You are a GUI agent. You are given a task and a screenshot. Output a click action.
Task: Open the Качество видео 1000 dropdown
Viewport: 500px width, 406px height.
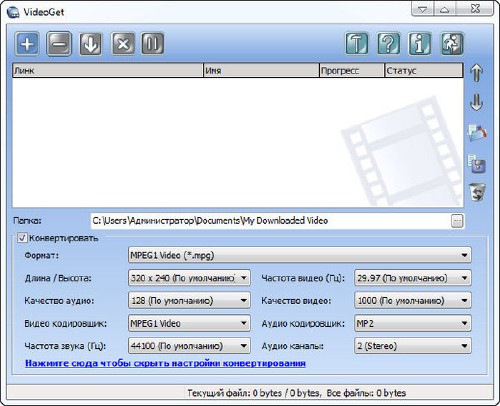pyautogui.click(x=413, y=301)
